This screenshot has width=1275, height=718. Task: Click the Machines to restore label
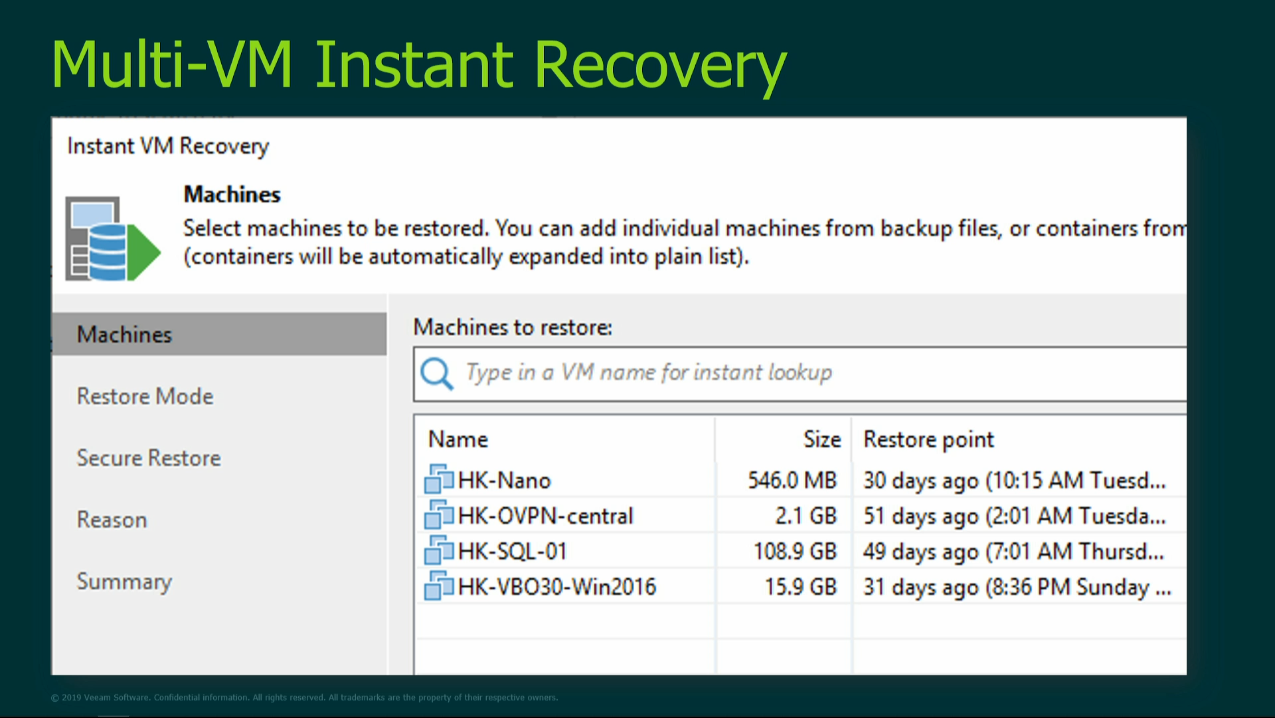[x=513, y=327]
